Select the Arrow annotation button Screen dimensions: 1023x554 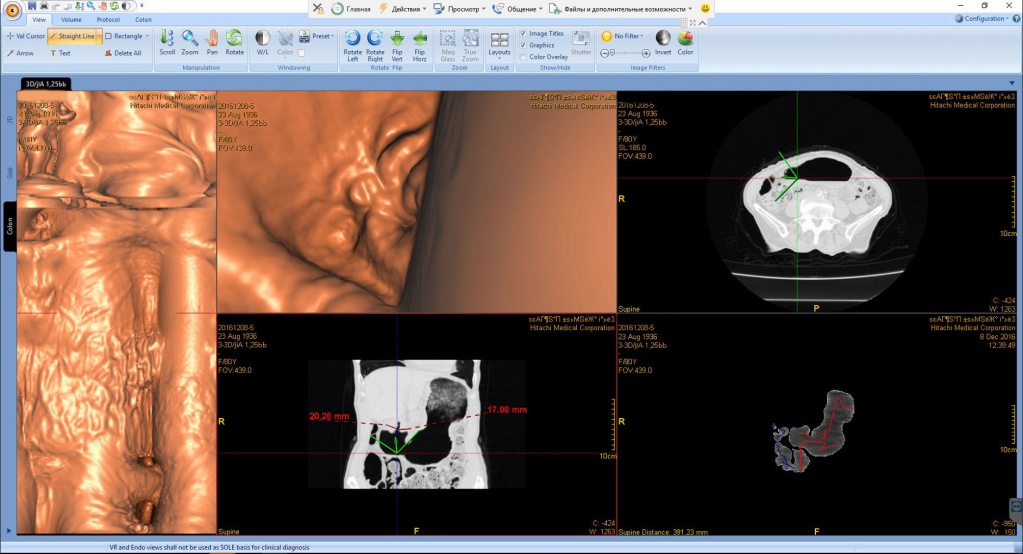click(x=20, y=53)
